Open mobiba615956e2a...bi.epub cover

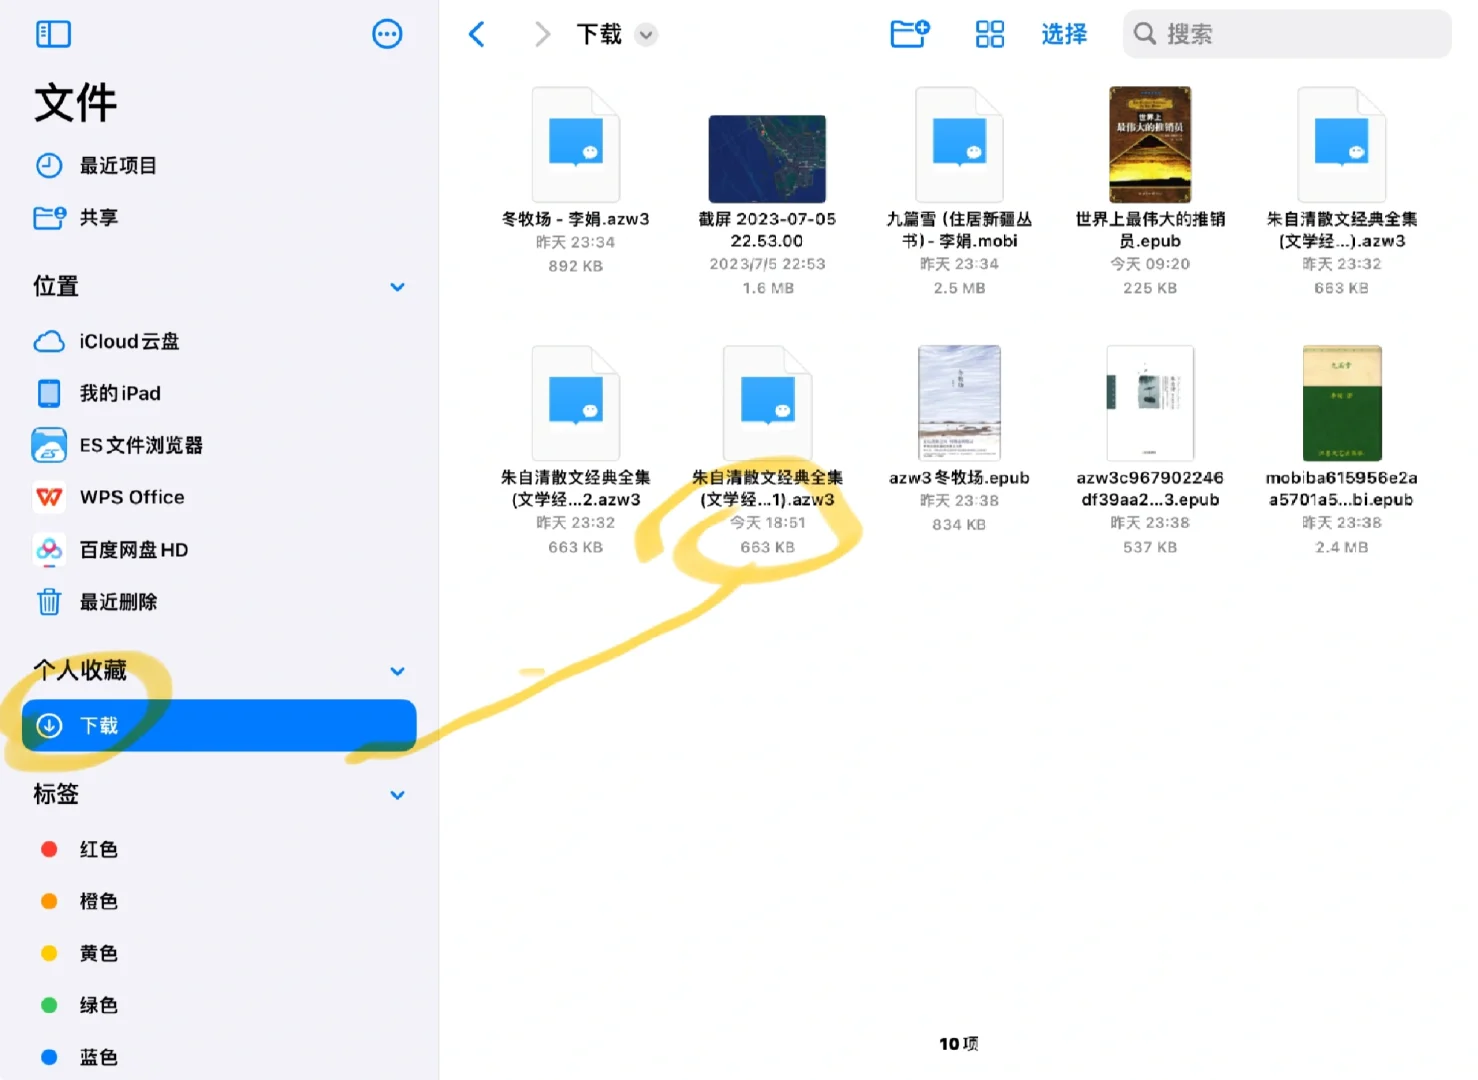click(1342, 403)
